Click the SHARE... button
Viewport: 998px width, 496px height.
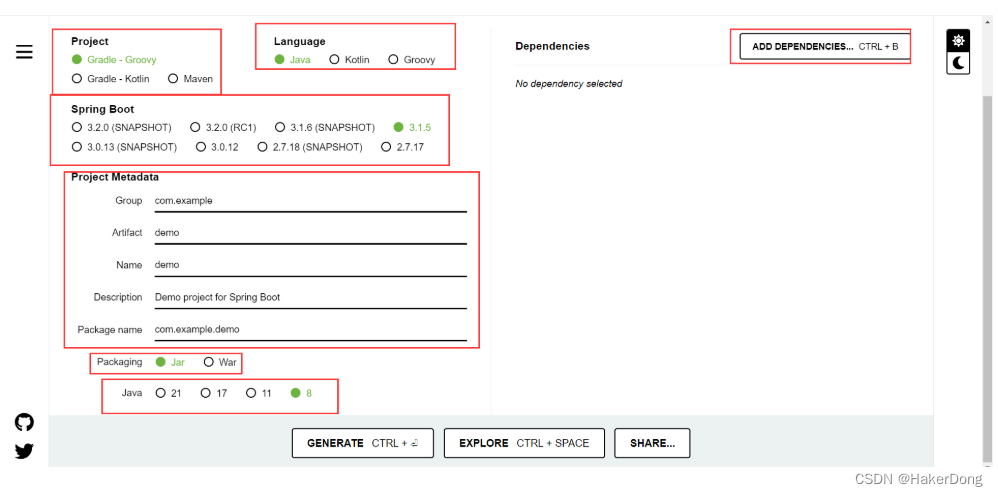click(x=652, y=443)
